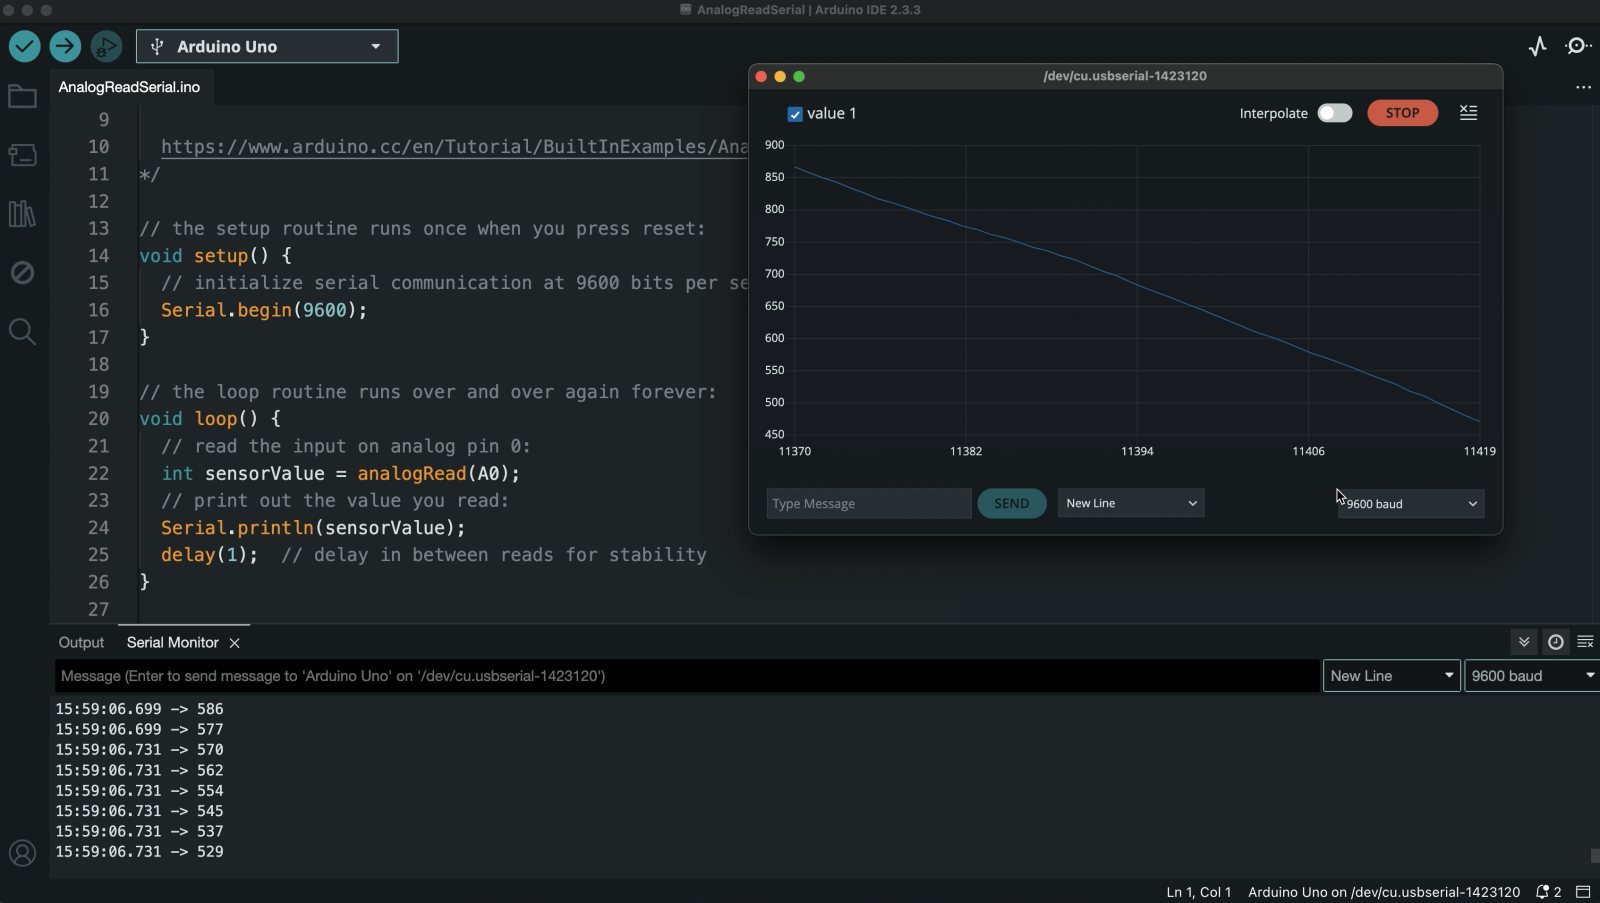Open the Serial Monitor magnifier icon

pyautogui.click(x=1578, y=46)
